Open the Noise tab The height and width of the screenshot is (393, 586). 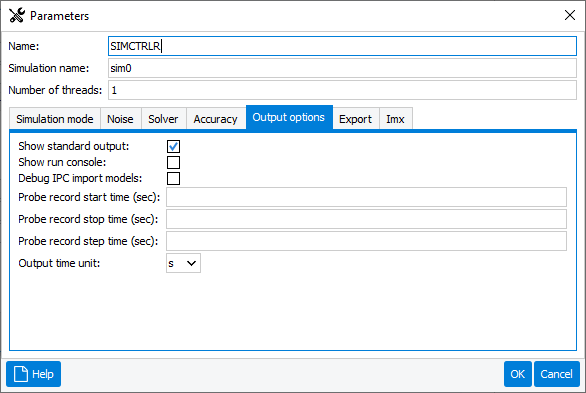[120, 119]
